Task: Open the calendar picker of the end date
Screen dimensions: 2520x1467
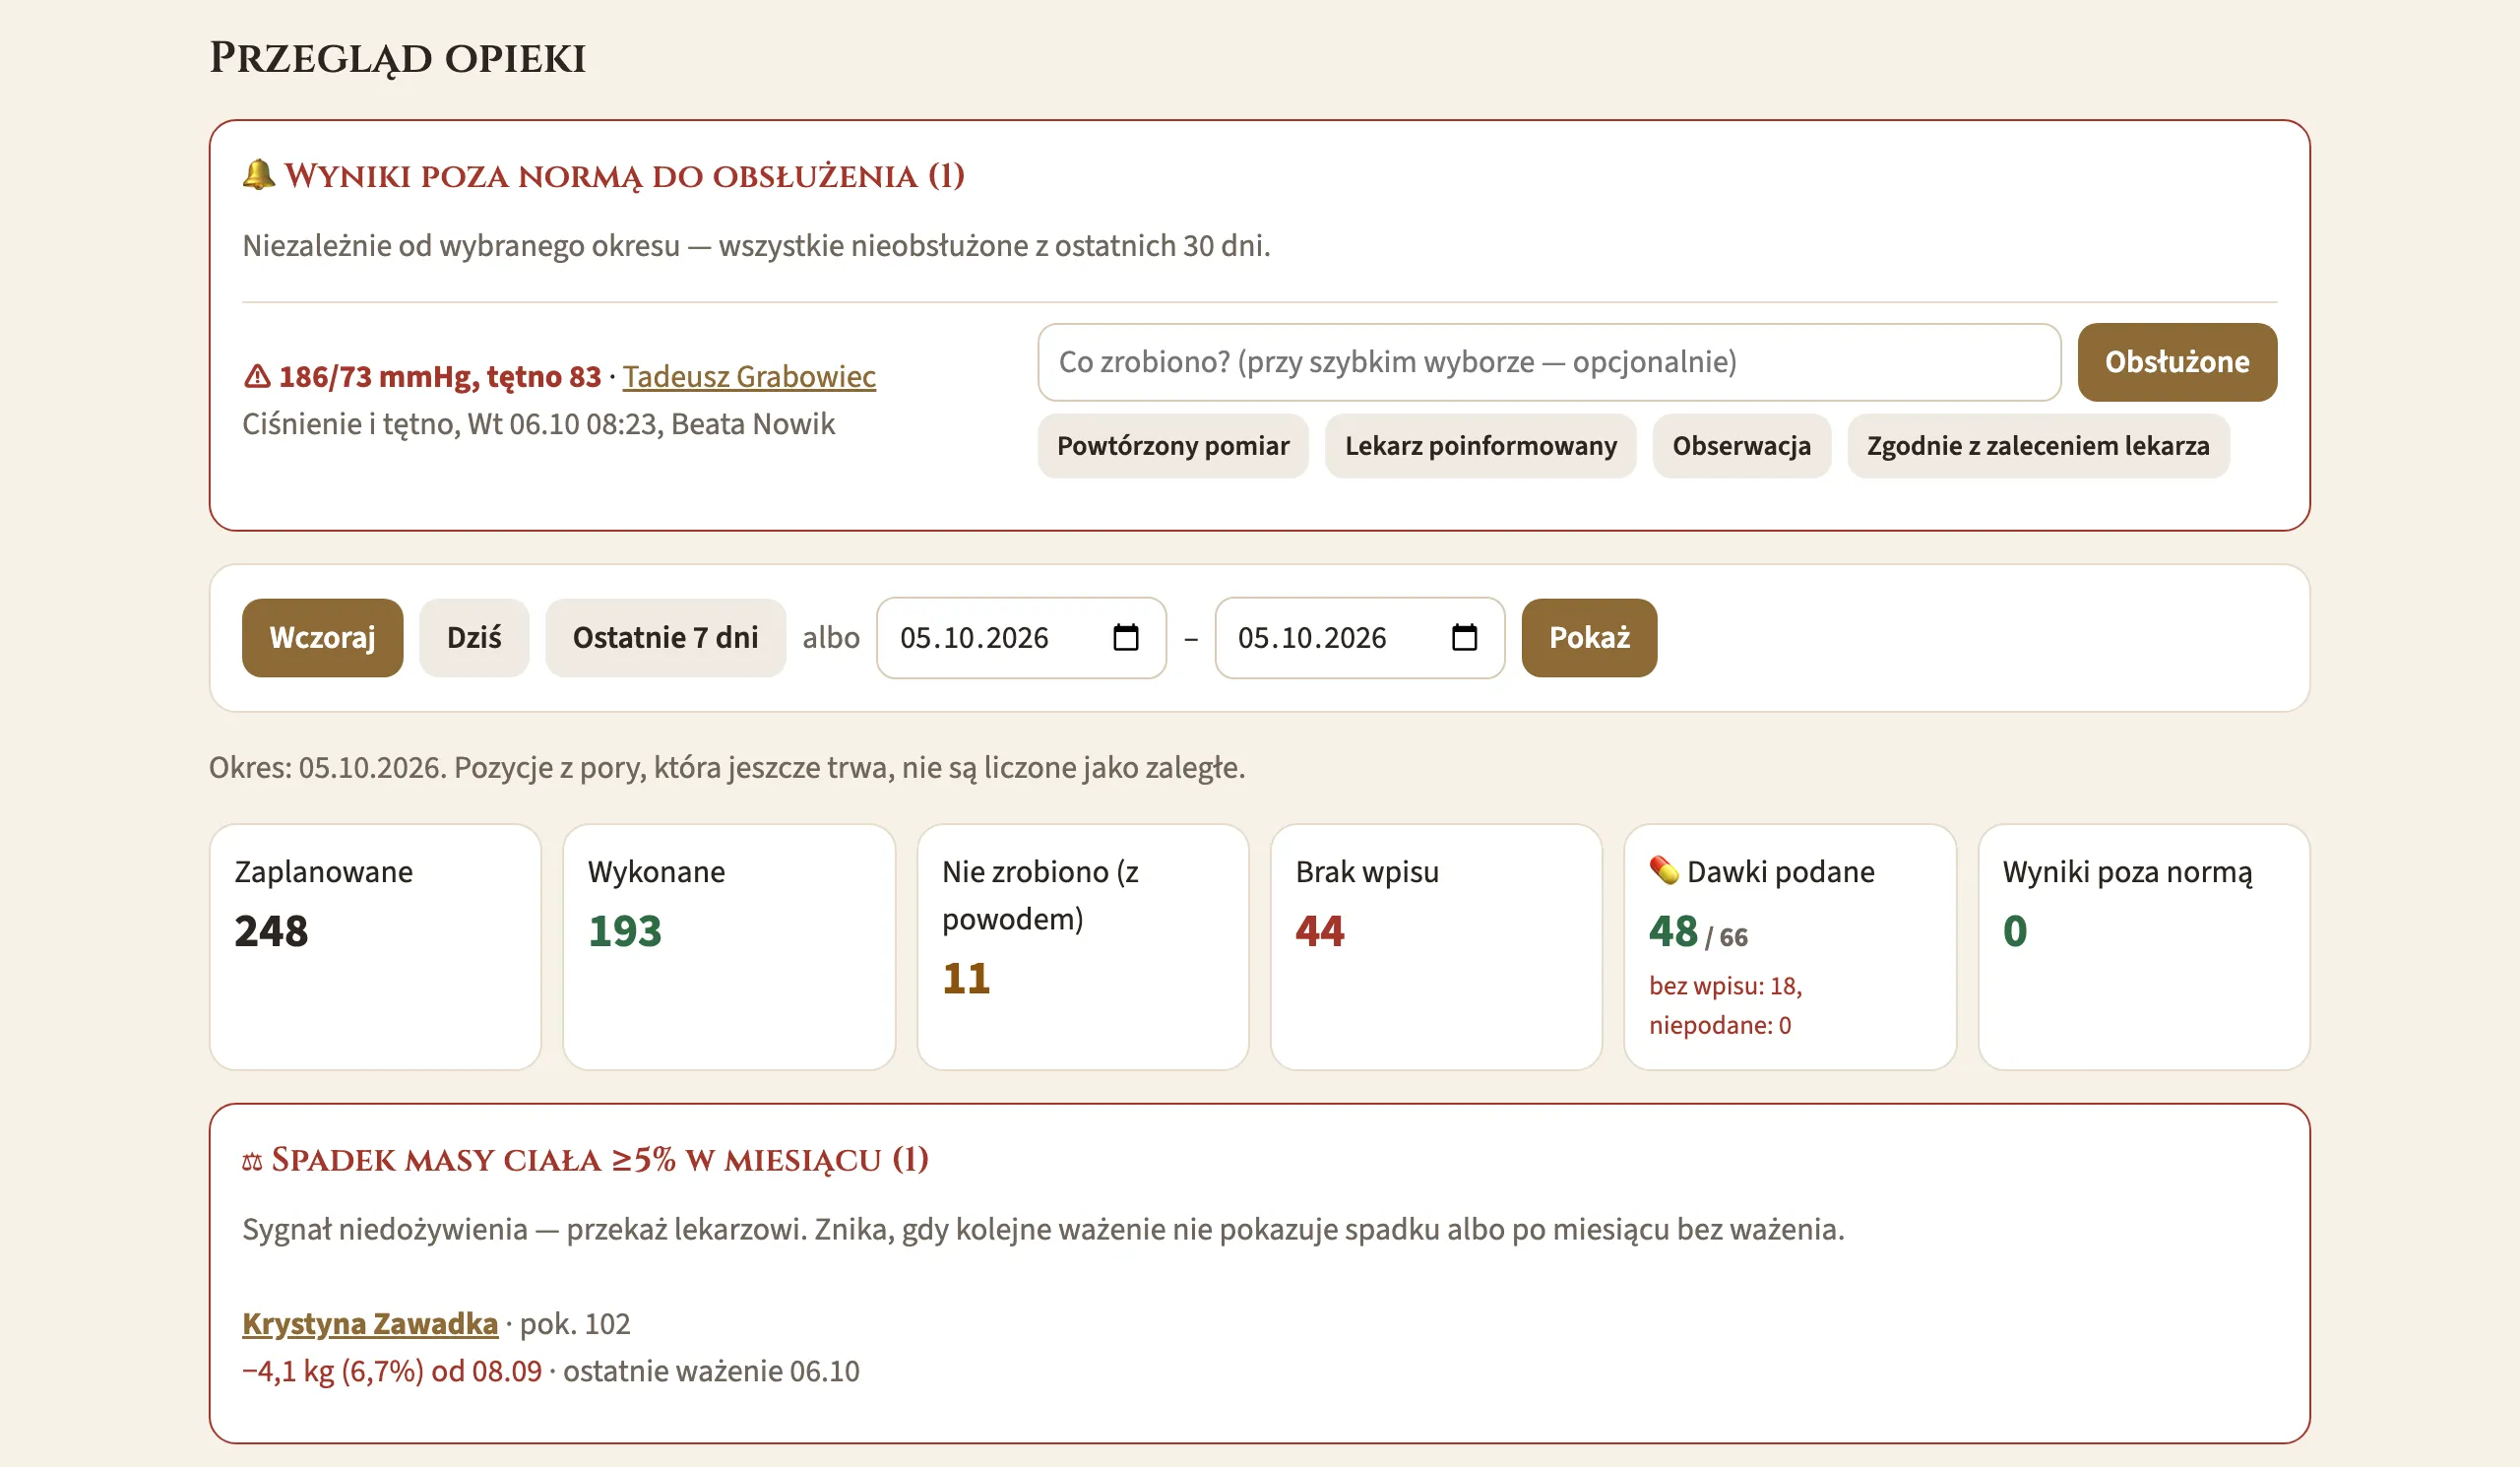Action: pyautogui.click(x=1464, y=637)
